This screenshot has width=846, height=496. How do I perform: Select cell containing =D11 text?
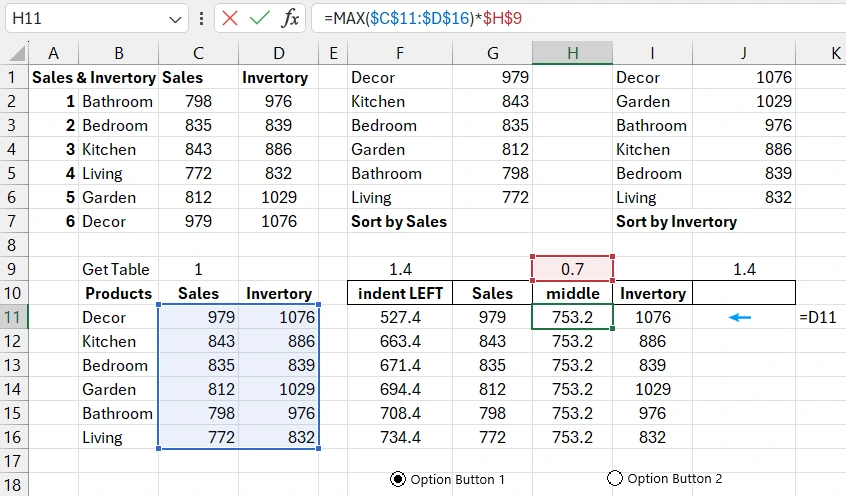pos(819,317)
